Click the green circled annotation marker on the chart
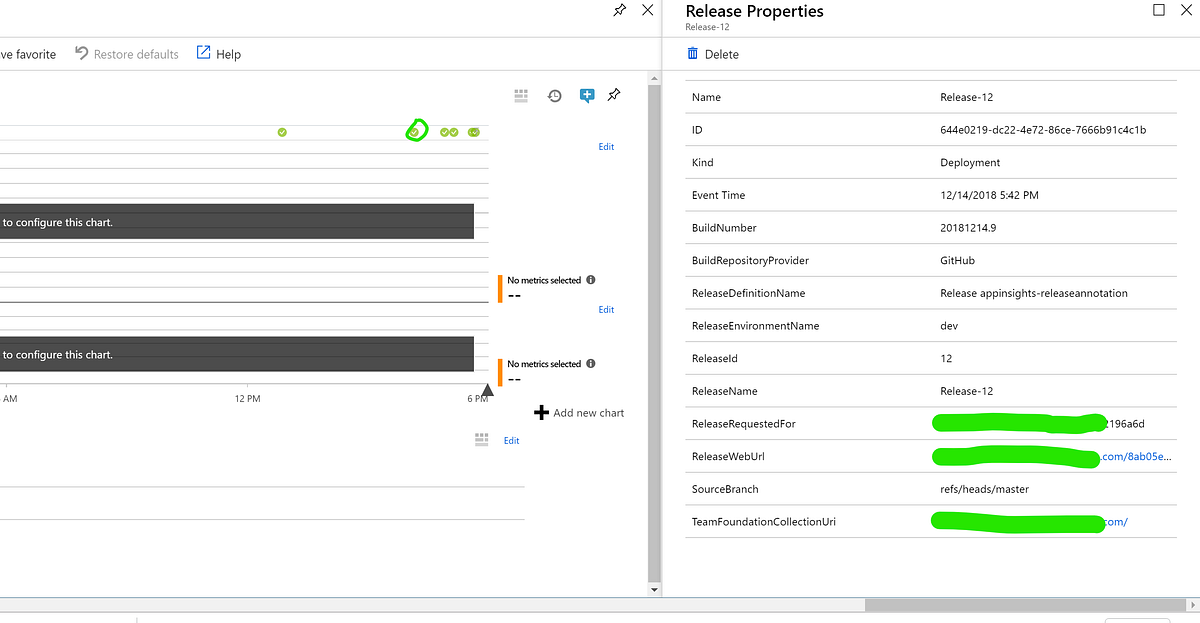The width and height of the screenshot is (1200, 623). pyautogui.click(x=416, y=130)
